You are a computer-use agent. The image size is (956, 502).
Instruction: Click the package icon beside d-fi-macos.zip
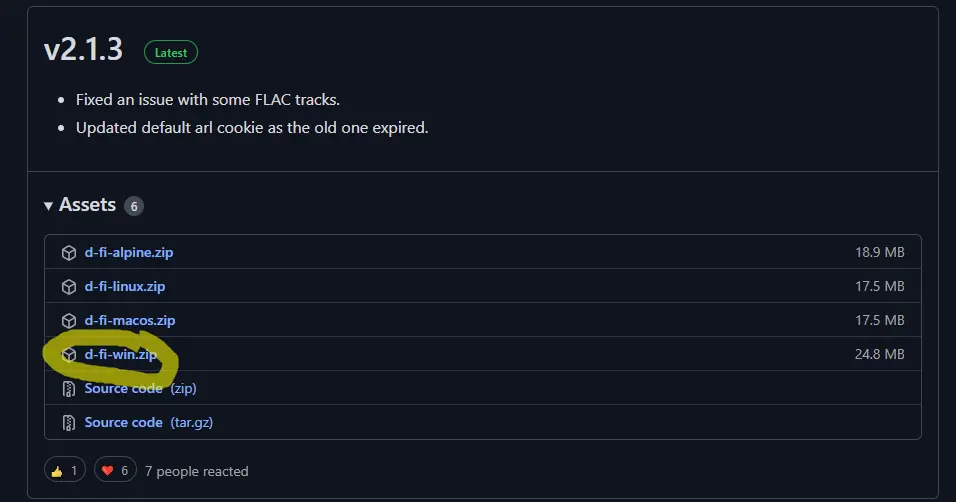69,321
